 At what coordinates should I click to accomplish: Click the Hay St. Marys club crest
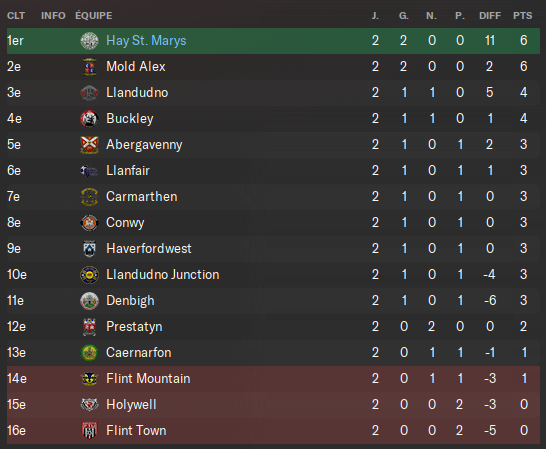(89, 41)
